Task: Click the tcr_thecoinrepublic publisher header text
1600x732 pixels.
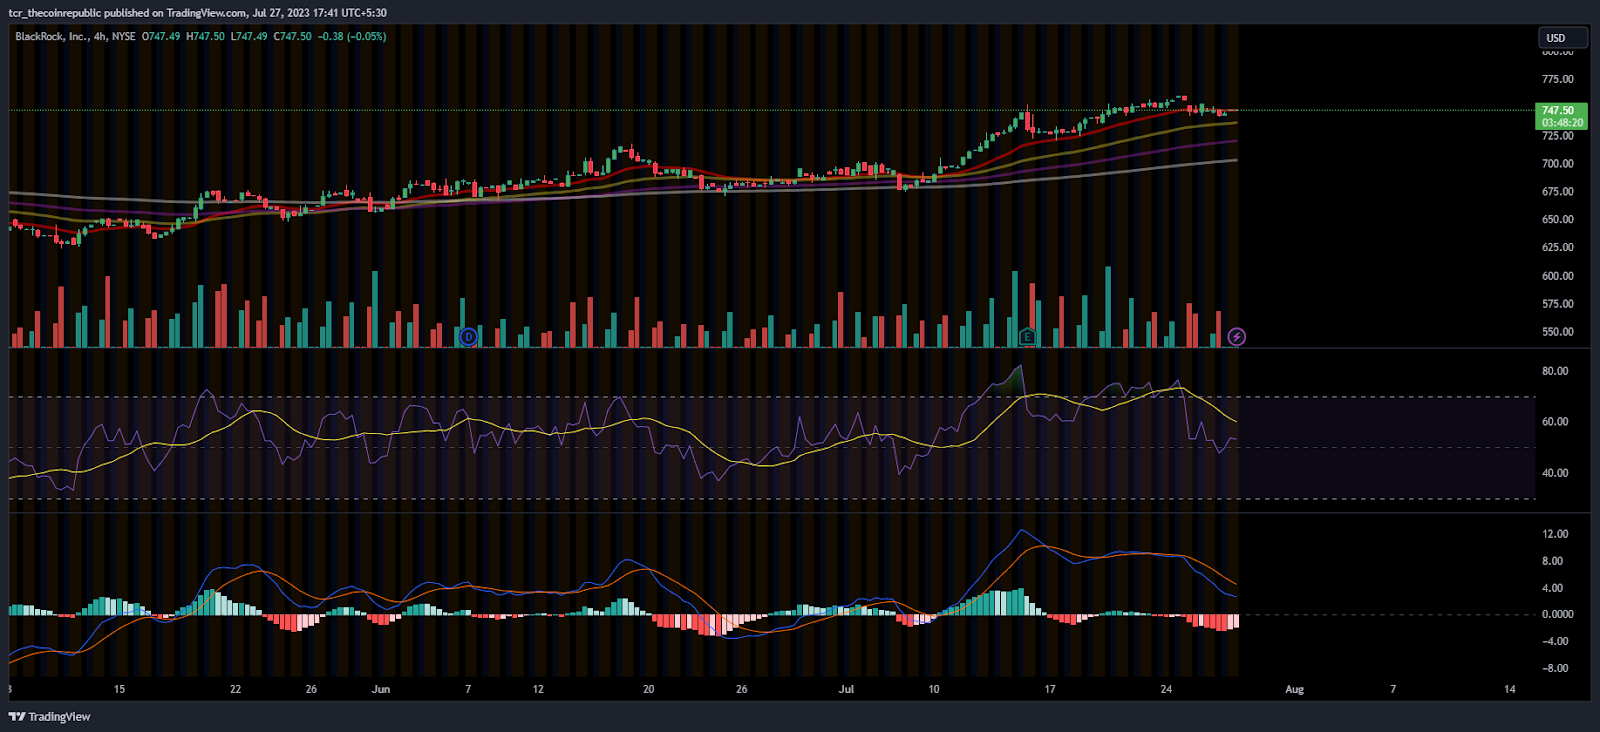Action: click(x=198, y=13)
